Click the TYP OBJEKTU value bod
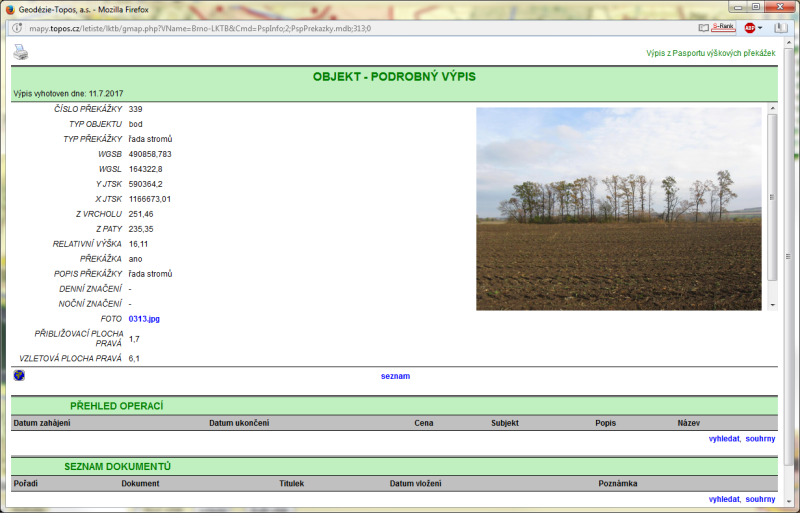This screenshot has height=513, width=800. pyautogui.click(x=136, y=124)
